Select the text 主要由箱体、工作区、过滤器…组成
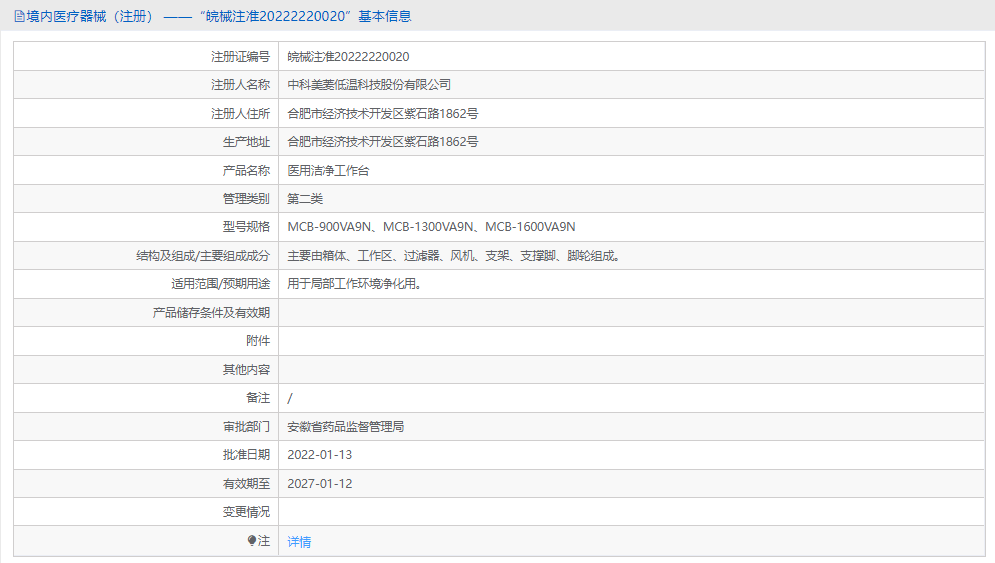The image size is (995, 563). (454, 256)
